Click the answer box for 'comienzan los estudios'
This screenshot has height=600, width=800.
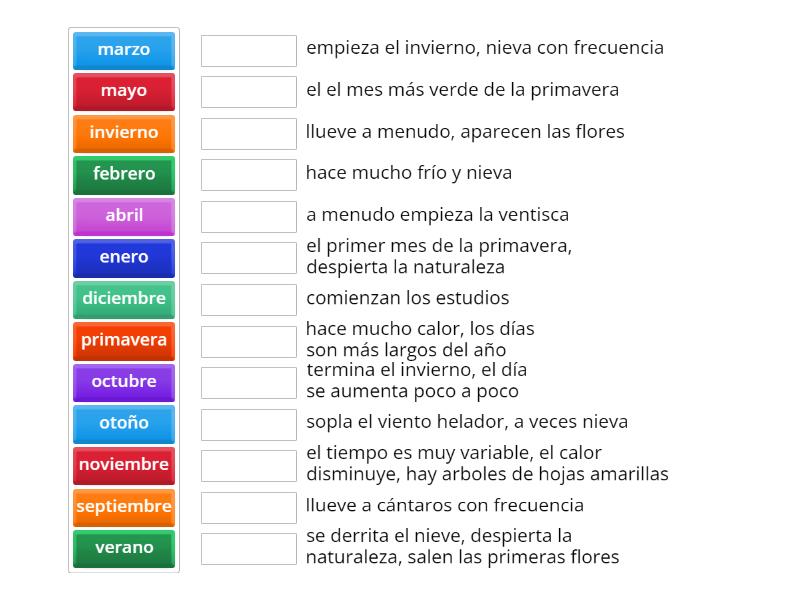click(x=248, y=298)
